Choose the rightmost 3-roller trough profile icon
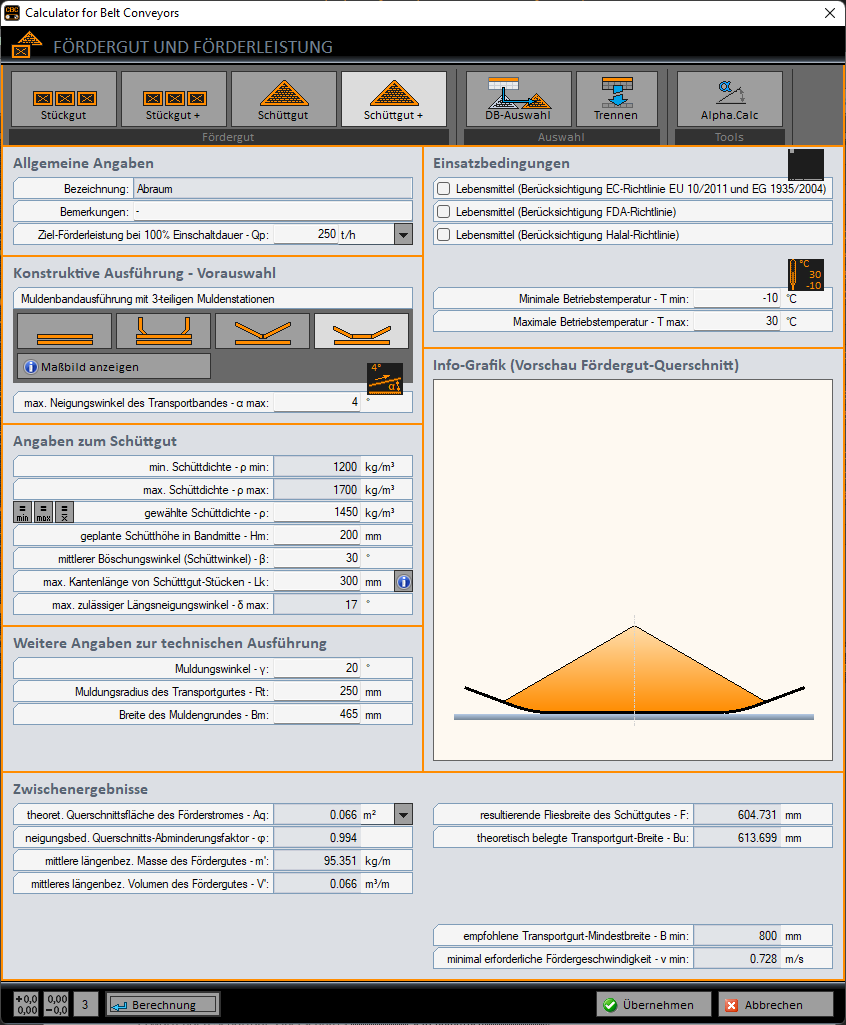This screenshot has width=846, height=1025. pos(363,330)
